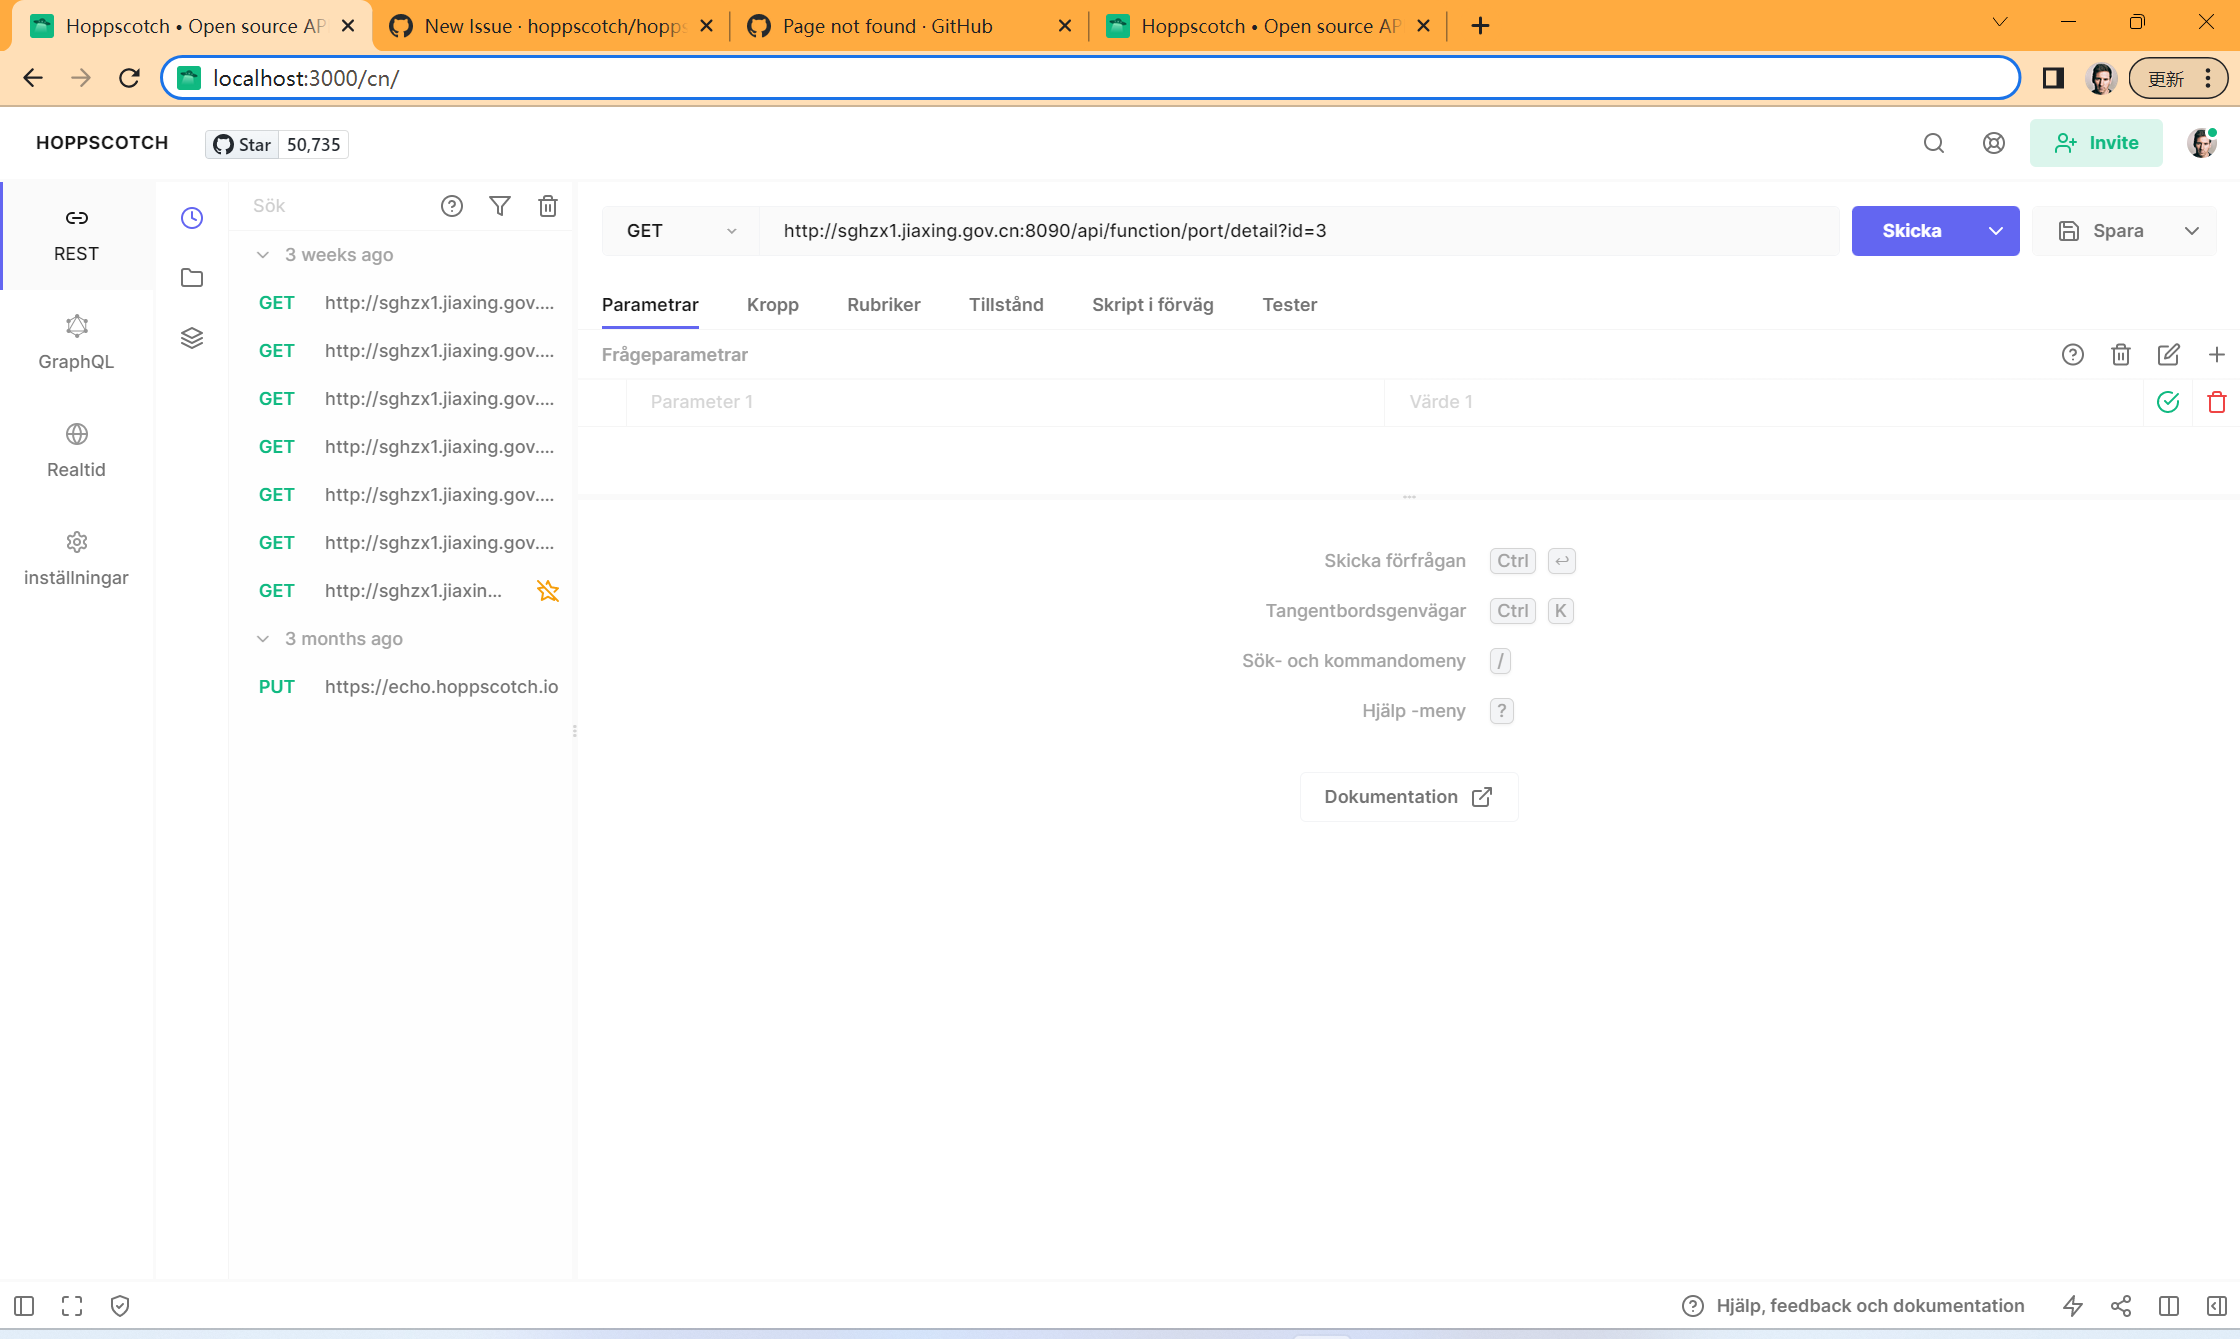Image resolution: width=2240 pixels, height=1339 pixels.
Task: Click the filter history icon
Action: (x=500, y=206)
